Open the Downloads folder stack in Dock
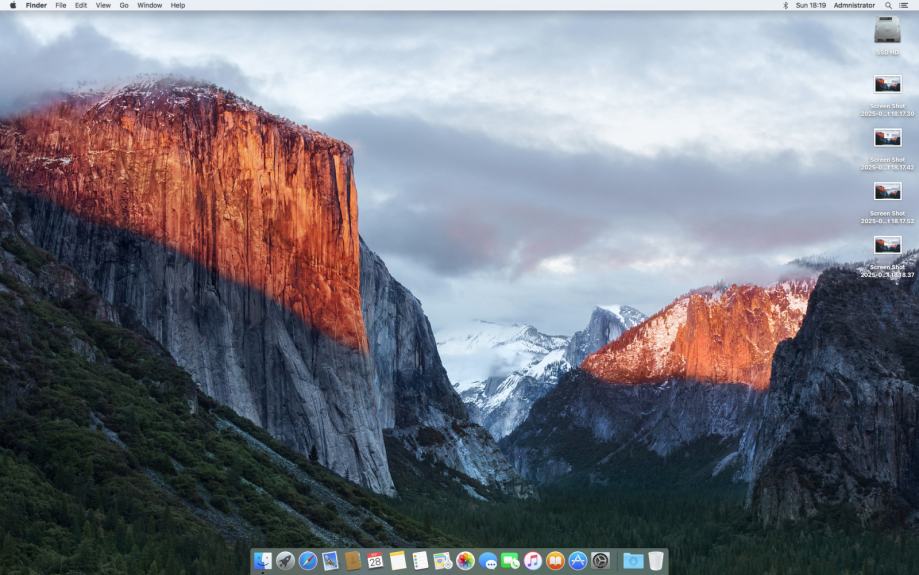Image resolution: width=919 pixels, height=575 pixels. click(632, 561)
